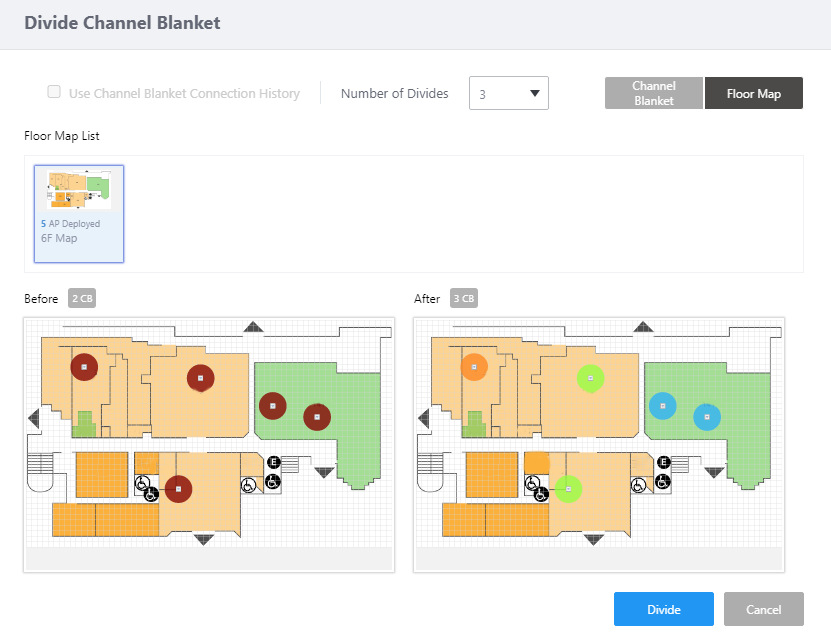The height and width of the screenshot is (639, 831).
Task: Click the rightmost blue AP in After map
Action: point(706,416)
